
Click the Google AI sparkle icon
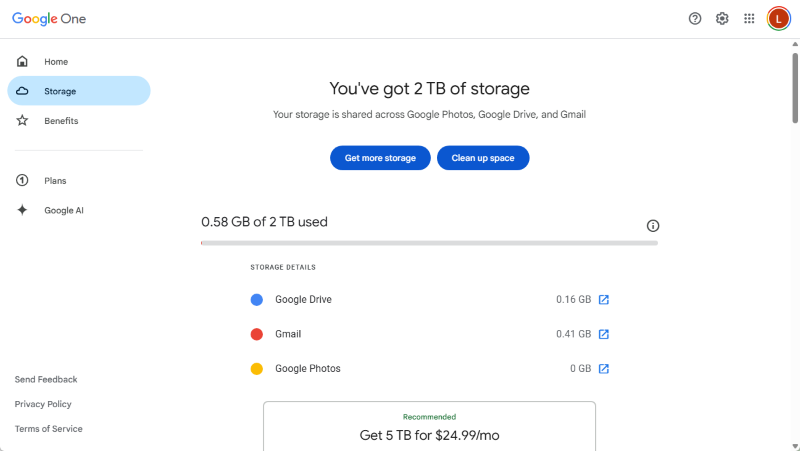[22, 210]
